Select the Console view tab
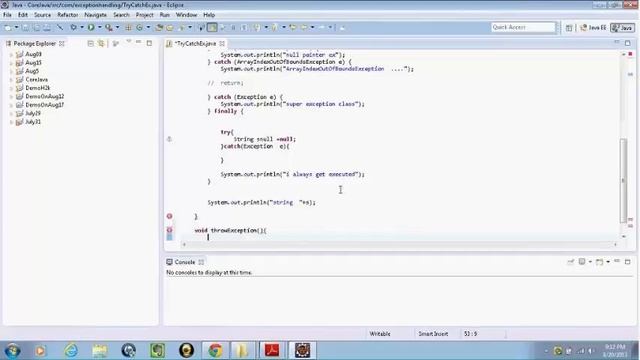The image size is (640, 360). coord(184,262)
